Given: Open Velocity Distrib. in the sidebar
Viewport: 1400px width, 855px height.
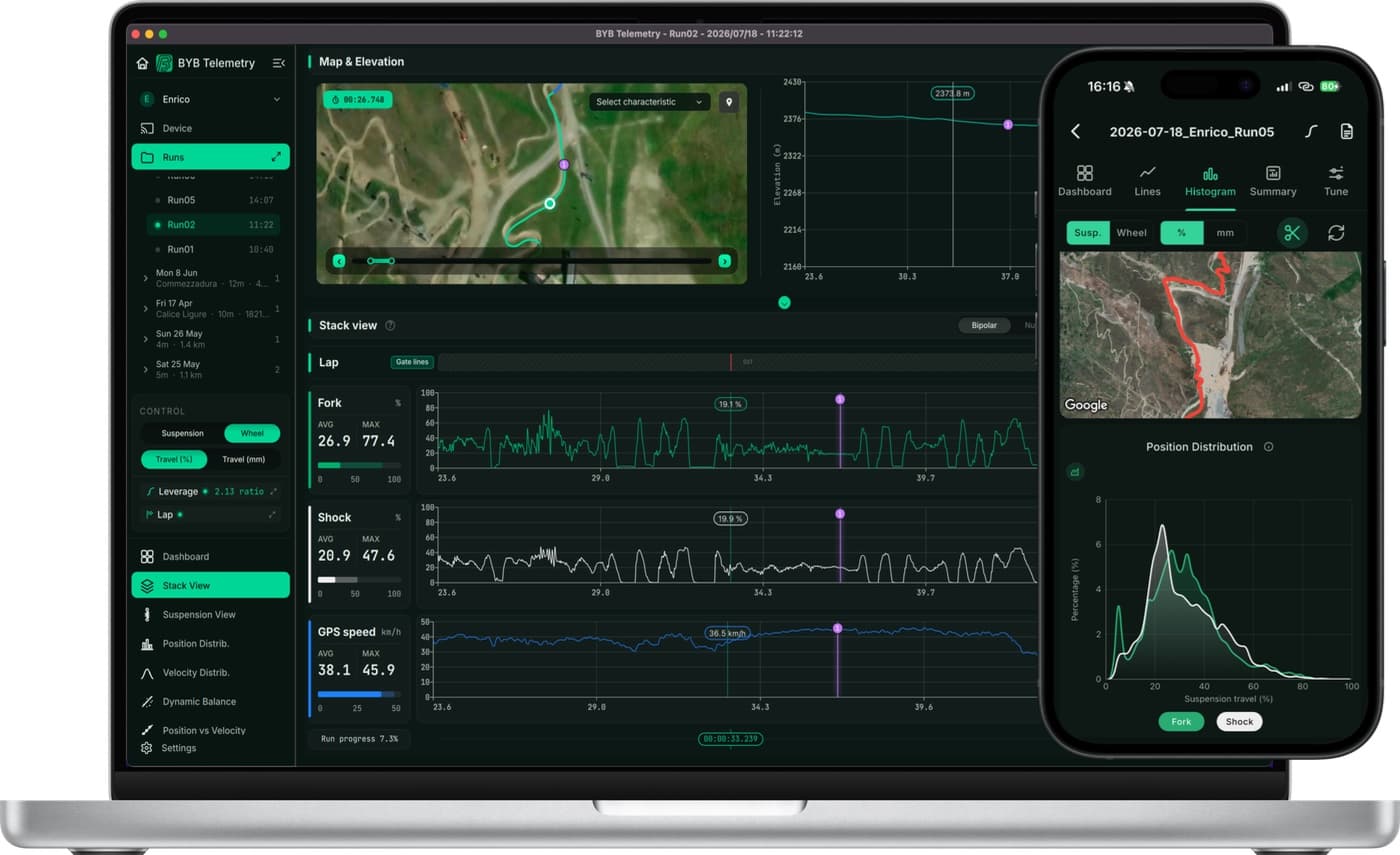Looking at the screenshot, I should [x=210, y=672].
